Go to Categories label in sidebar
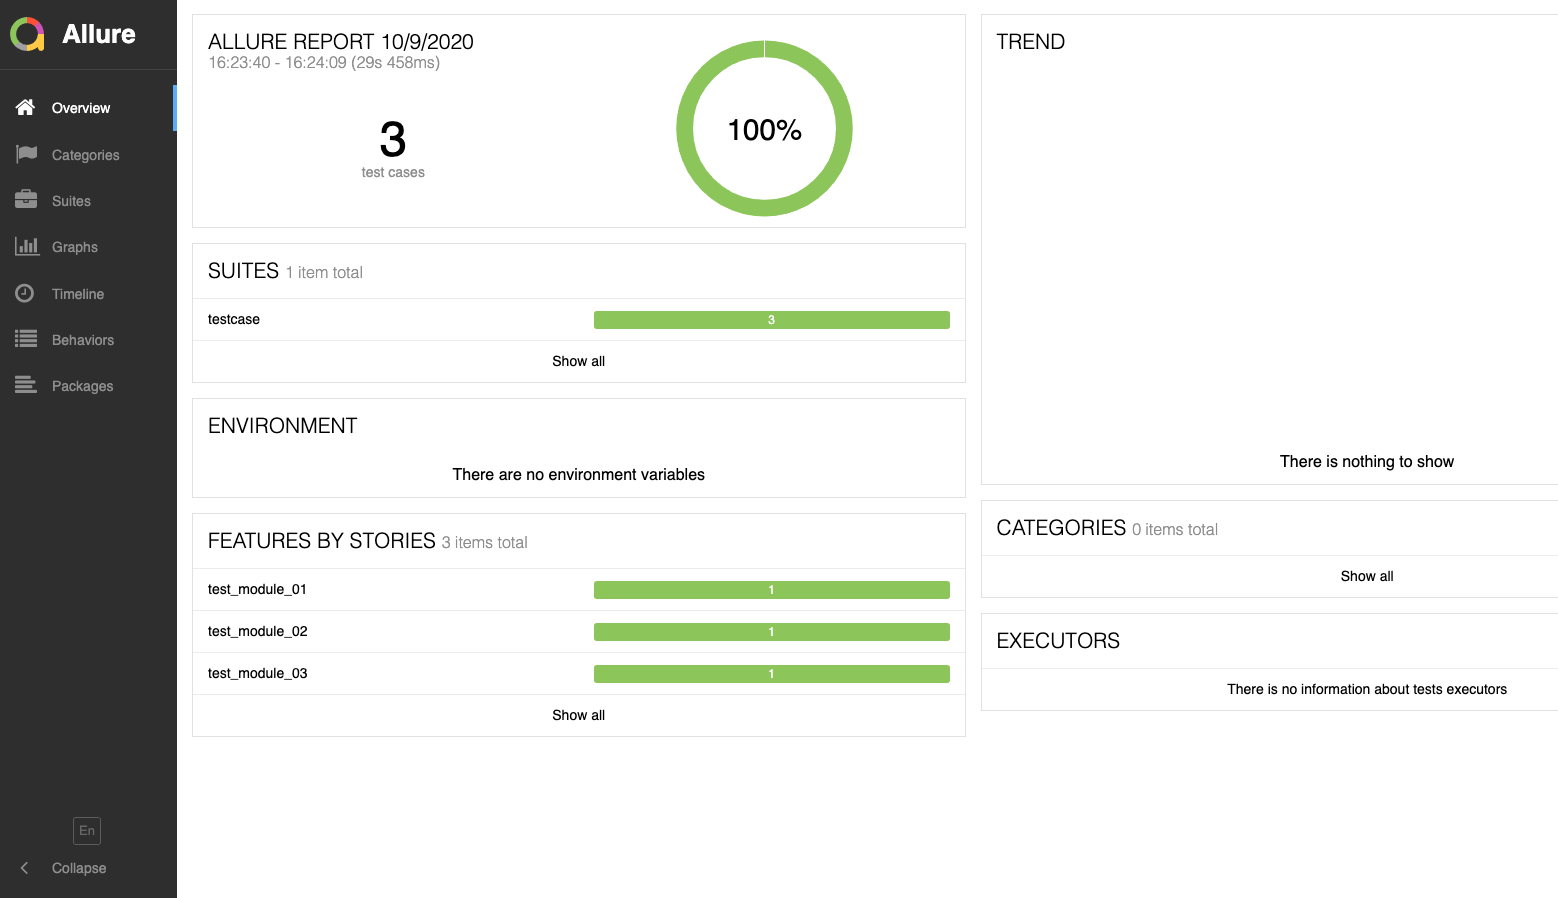The image size is (1558, 898). click(x=85, y=155)
